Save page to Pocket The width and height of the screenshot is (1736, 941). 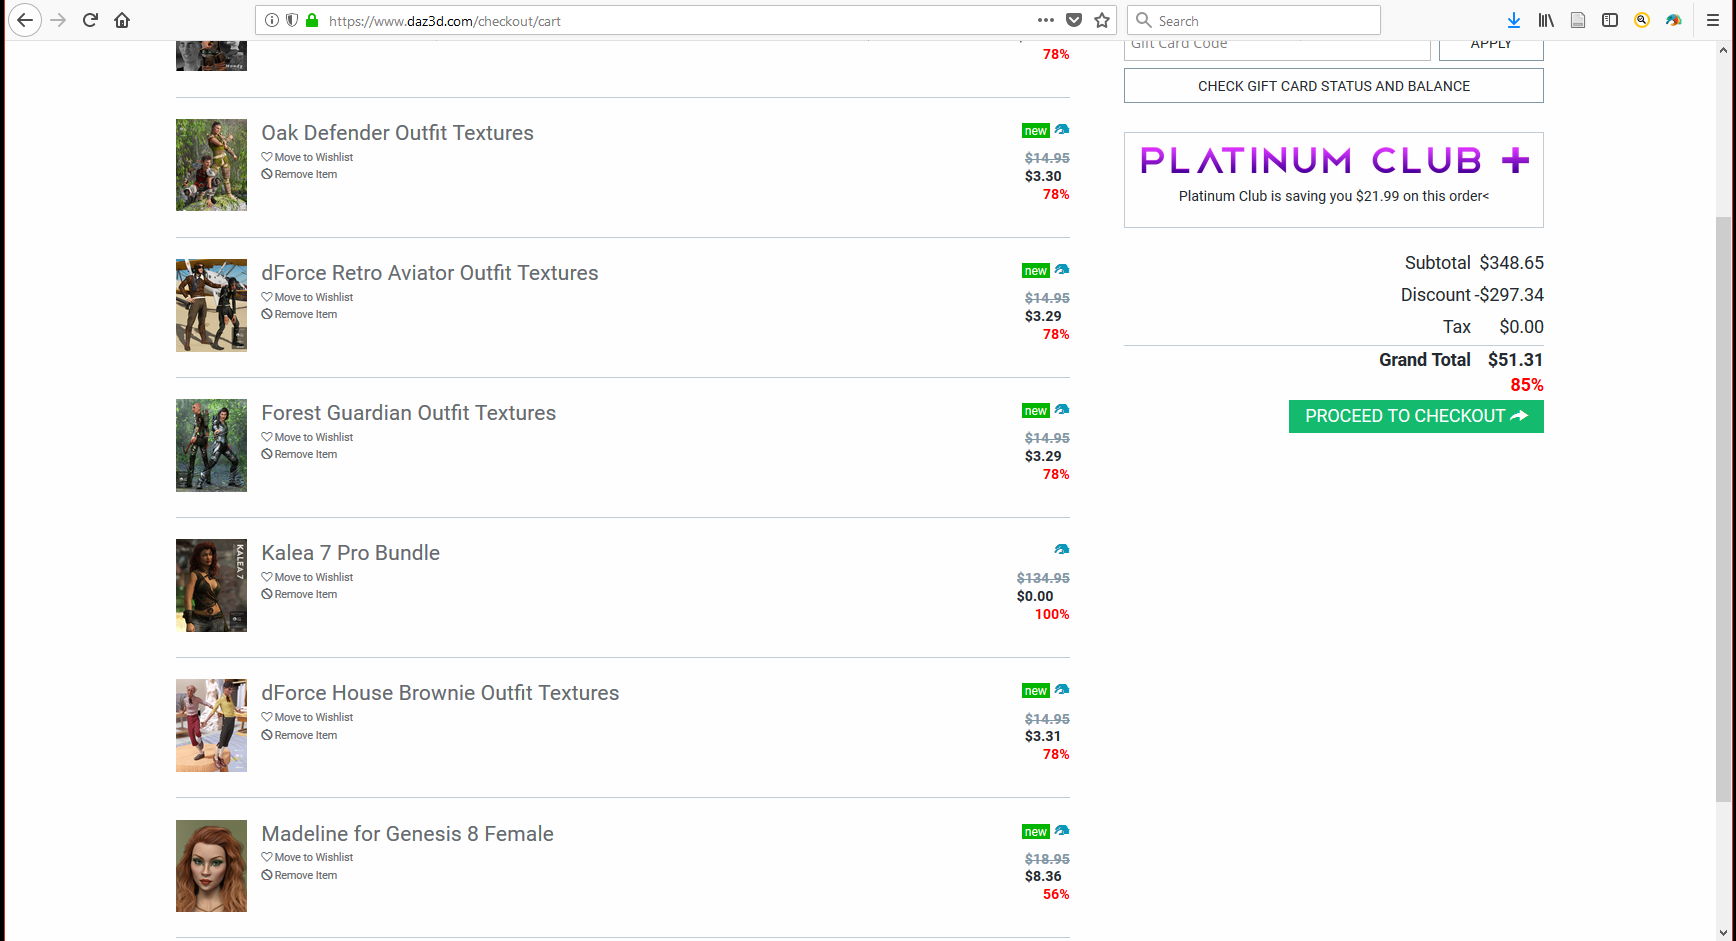tap(1074, 20)
